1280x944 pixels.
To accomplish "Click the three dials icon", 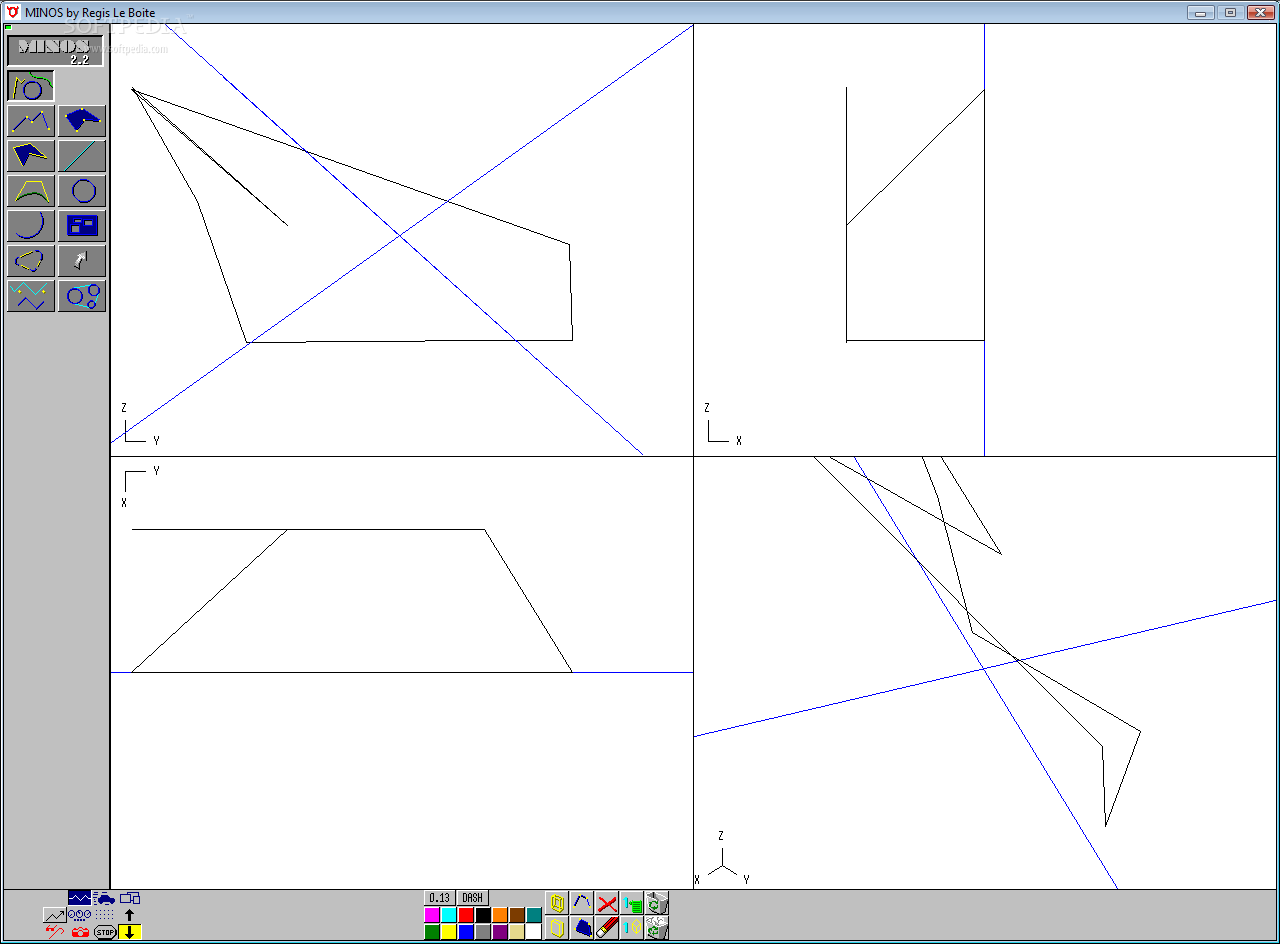I will tap(80, 915).
